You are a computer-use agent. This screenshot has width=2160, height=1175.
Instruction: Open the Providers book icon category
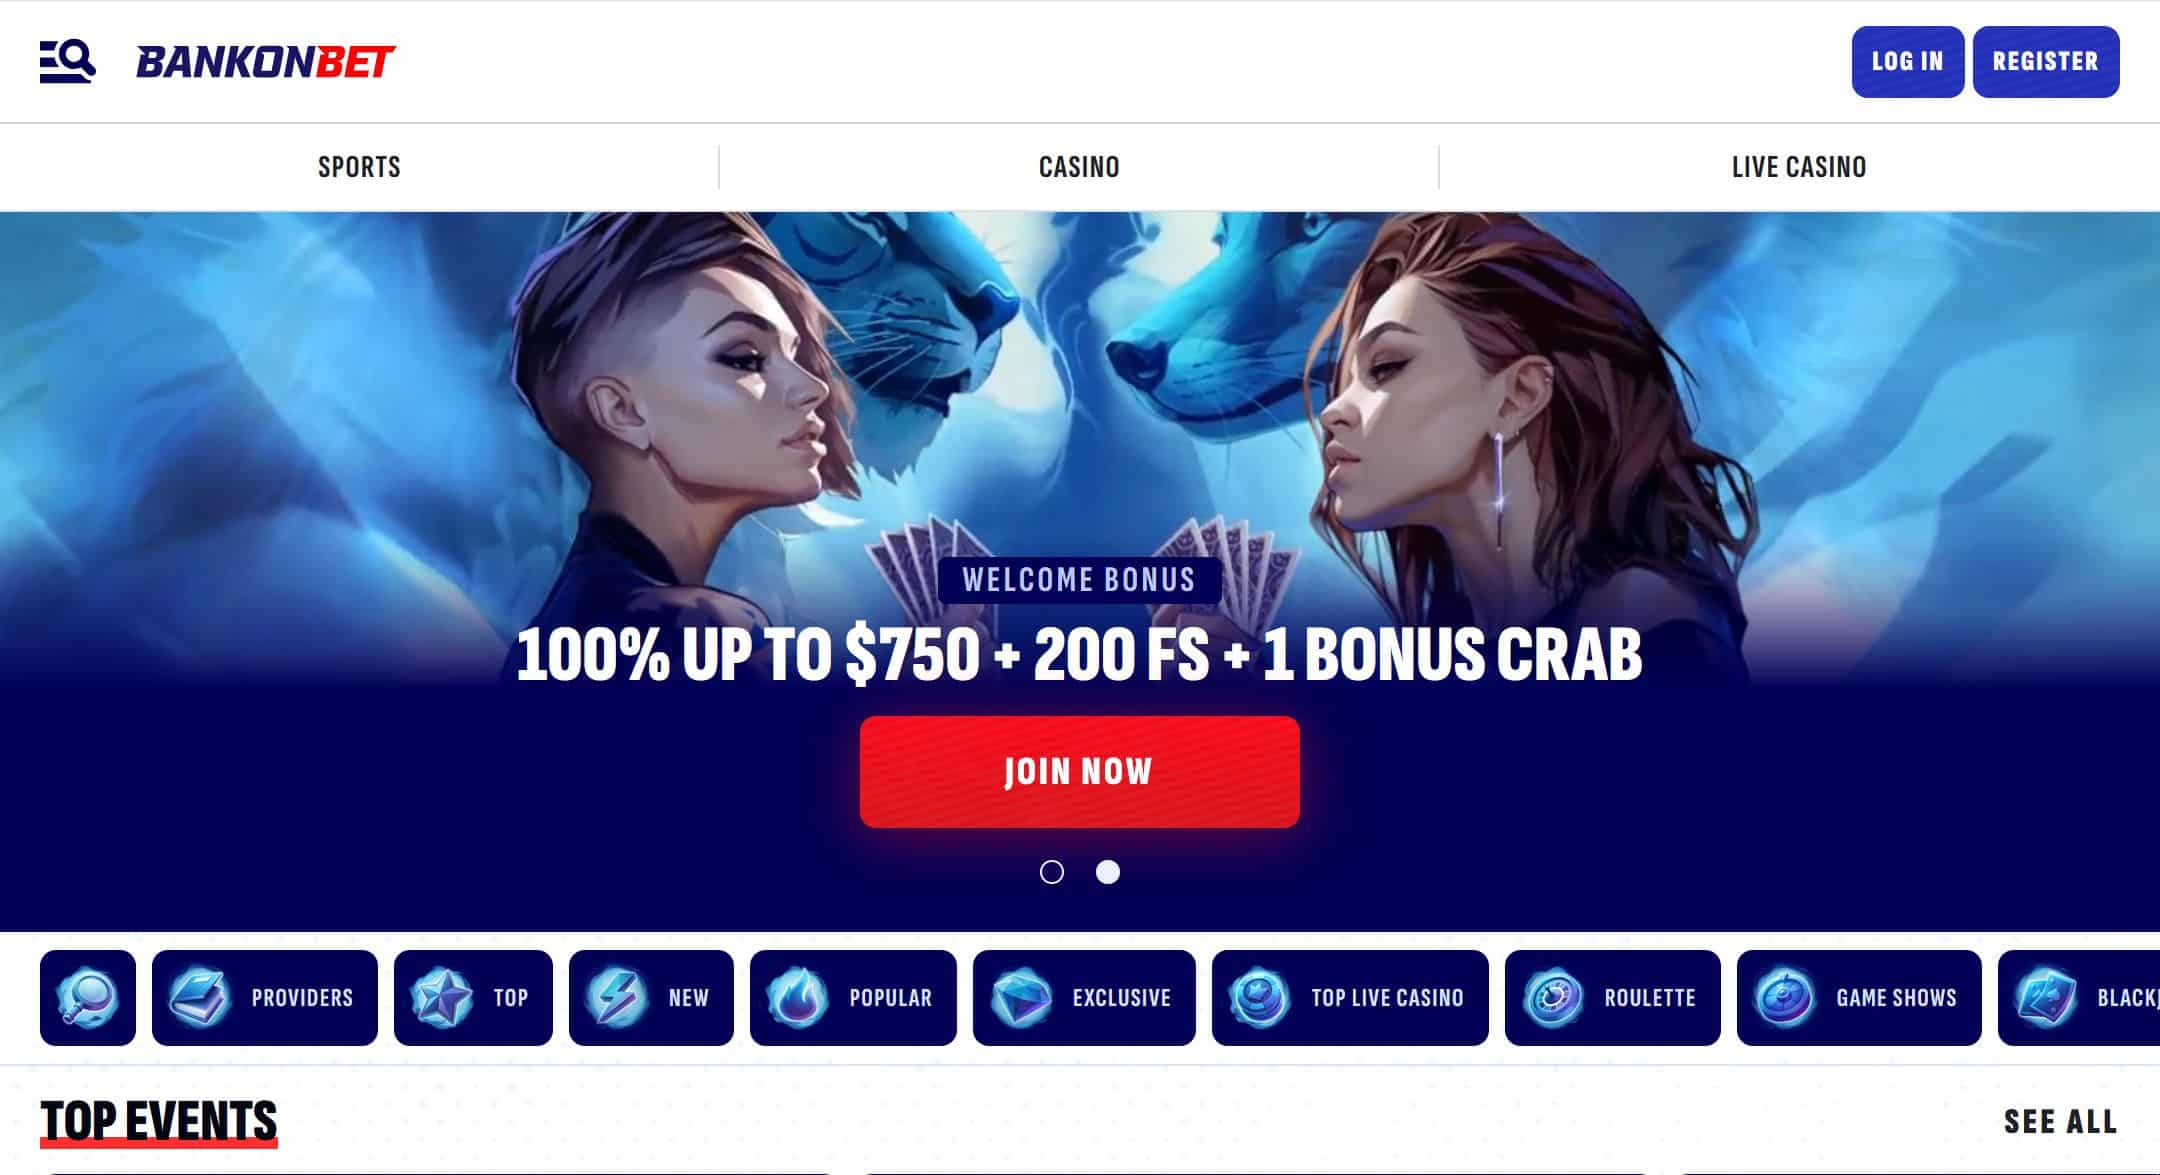click(265, 997)
